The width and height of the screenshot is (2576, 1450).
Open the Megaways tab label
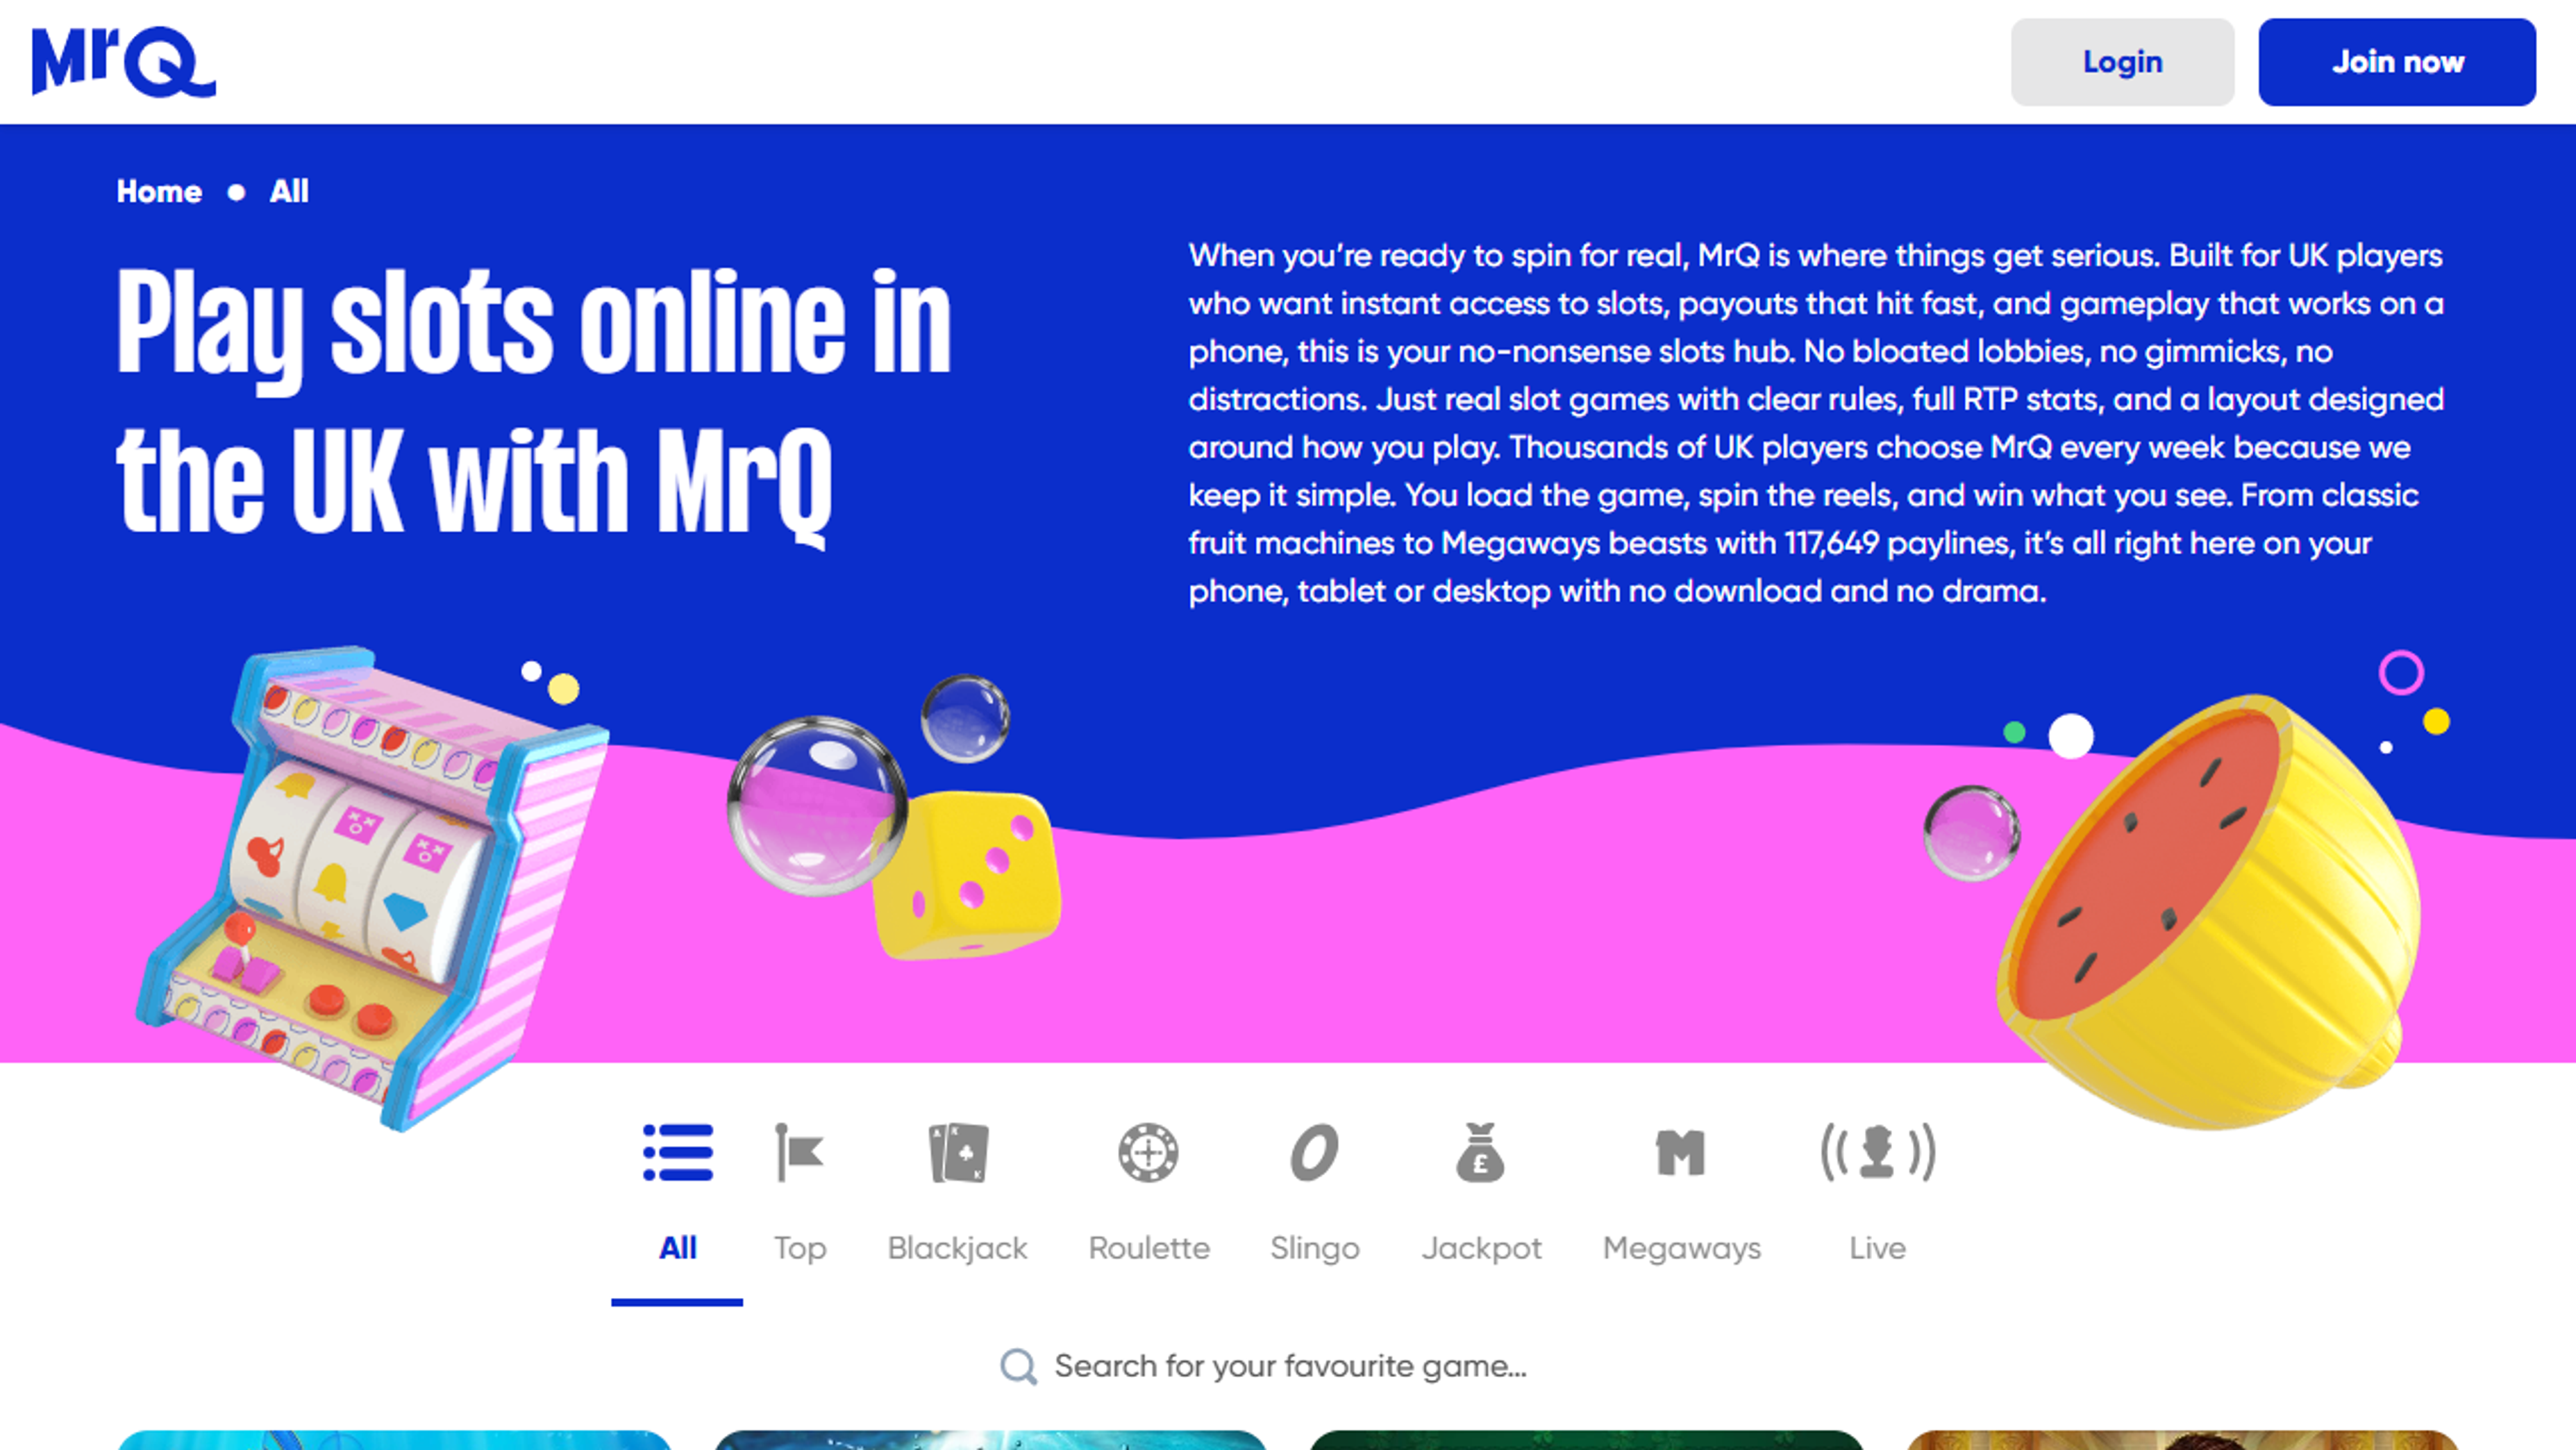pyautogui.click(x=1681, y=1248)
